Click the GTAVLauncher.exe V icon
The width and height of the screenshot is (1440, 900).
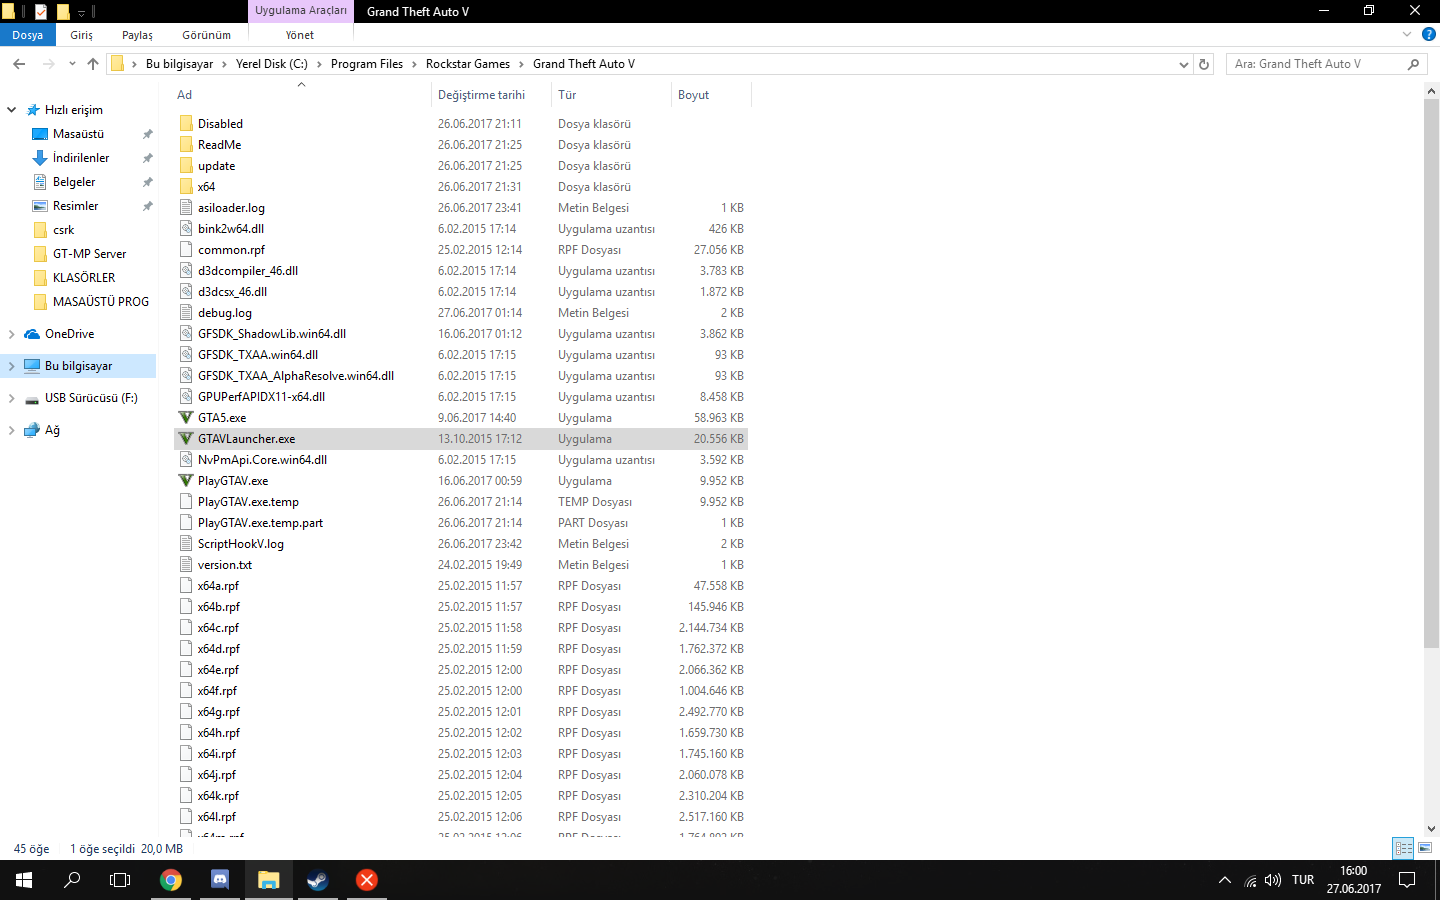(186, 439)
